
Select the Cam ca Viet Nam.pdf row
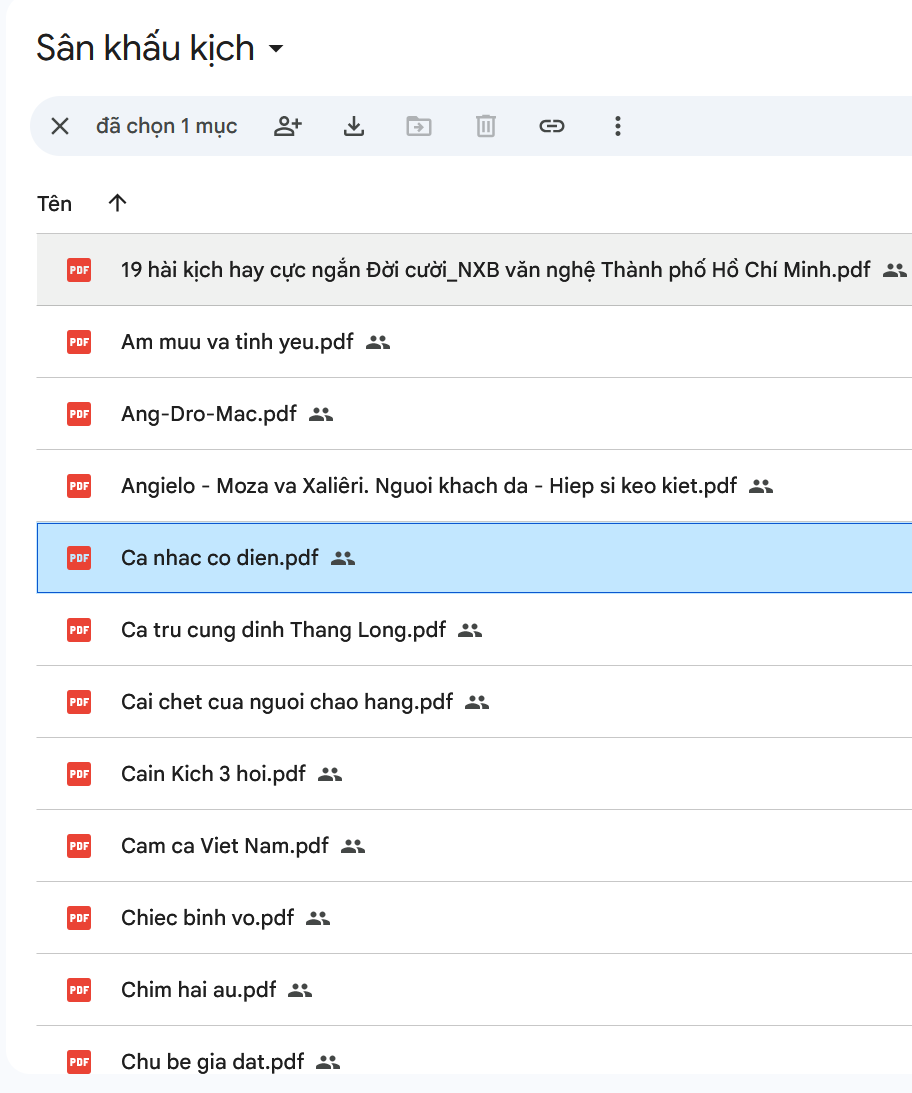(x=225, y=846)
